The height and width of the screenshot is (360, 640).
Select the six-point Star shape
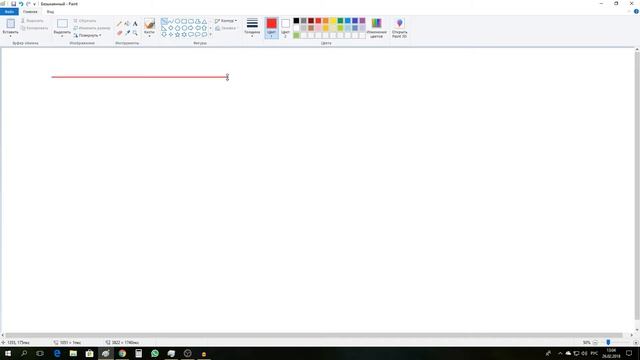pos(184,35)
